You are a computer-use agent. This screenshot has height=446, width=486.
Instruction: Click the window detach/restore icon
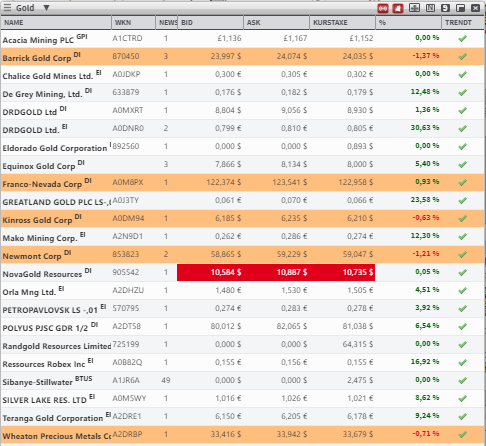click(460, 8)
